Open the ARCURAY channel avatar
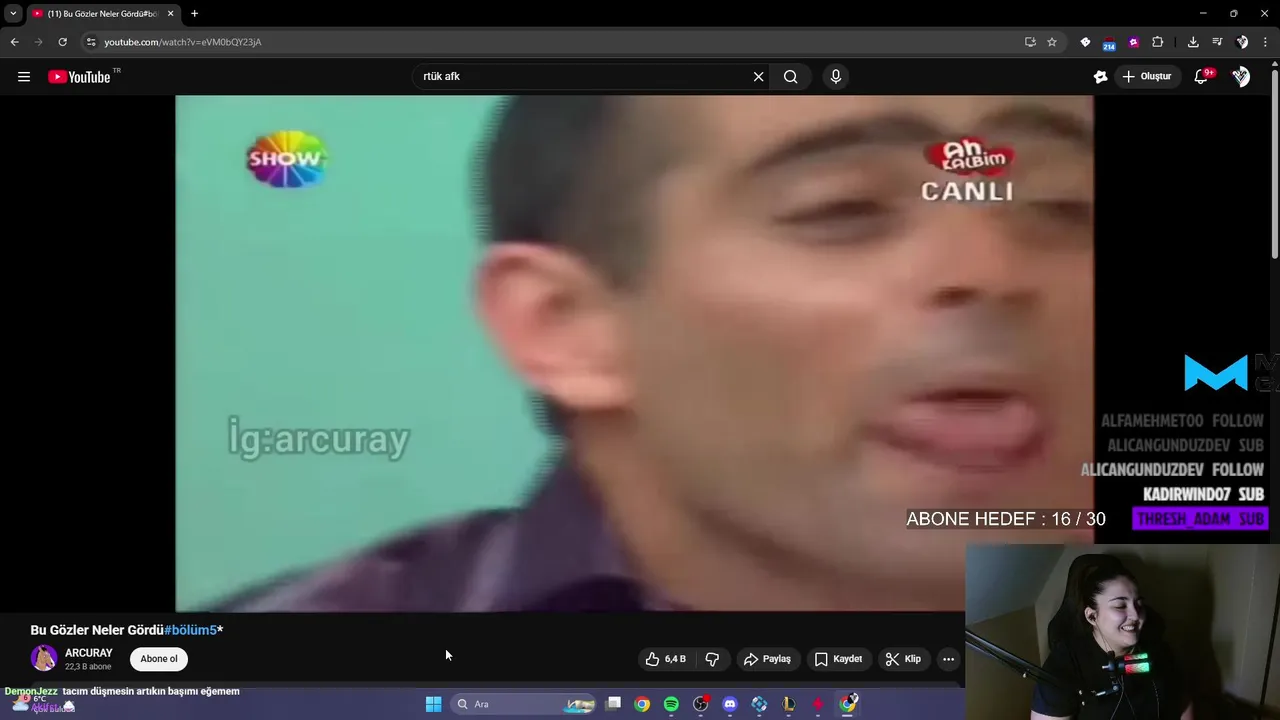 (x=44, y=658)
